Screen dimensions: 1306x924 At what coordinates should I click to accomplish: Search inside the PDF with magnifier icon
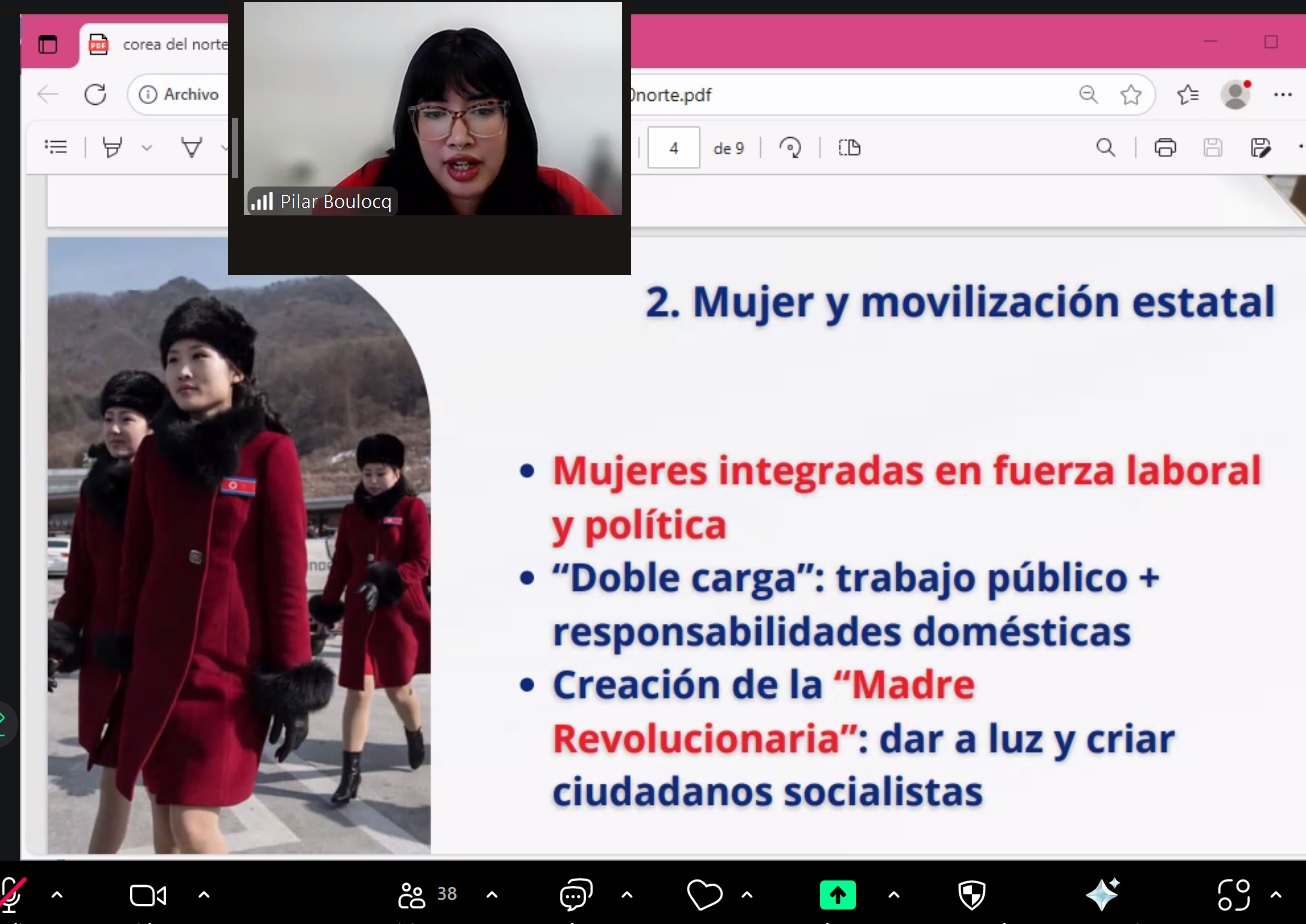coord(1105,148)
